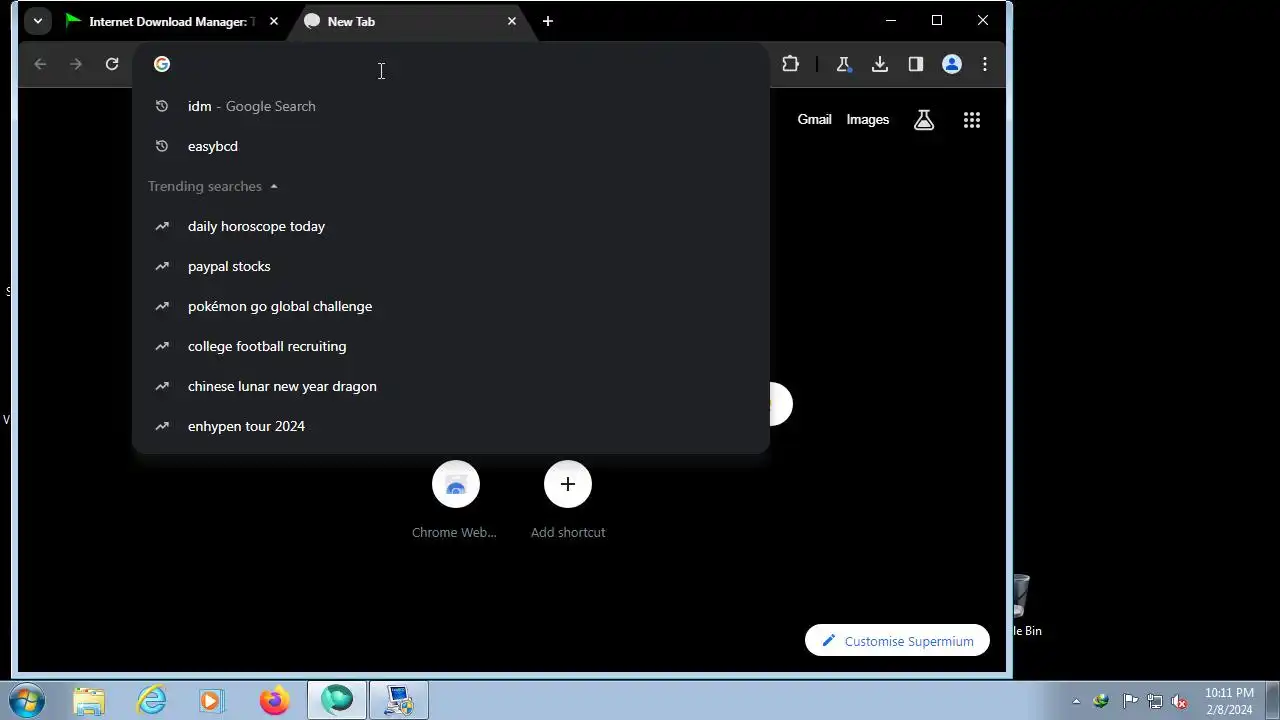Click the browser back arrow
This screenshot has width=1280, height=720.
point(40,64)
